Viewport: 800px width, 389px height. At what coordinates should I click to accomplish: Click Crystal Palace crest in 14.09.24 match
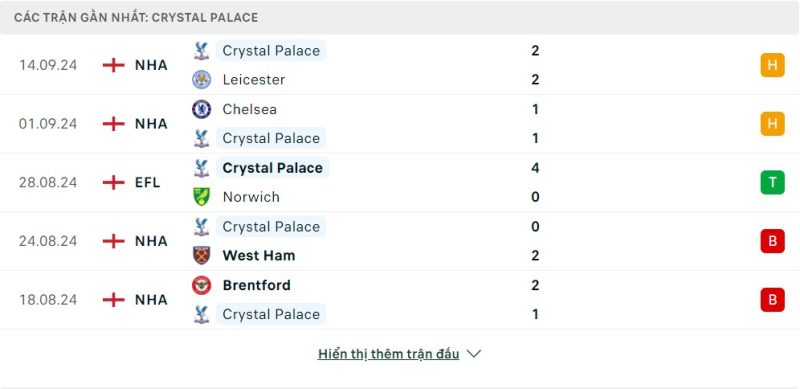[202, 51]
